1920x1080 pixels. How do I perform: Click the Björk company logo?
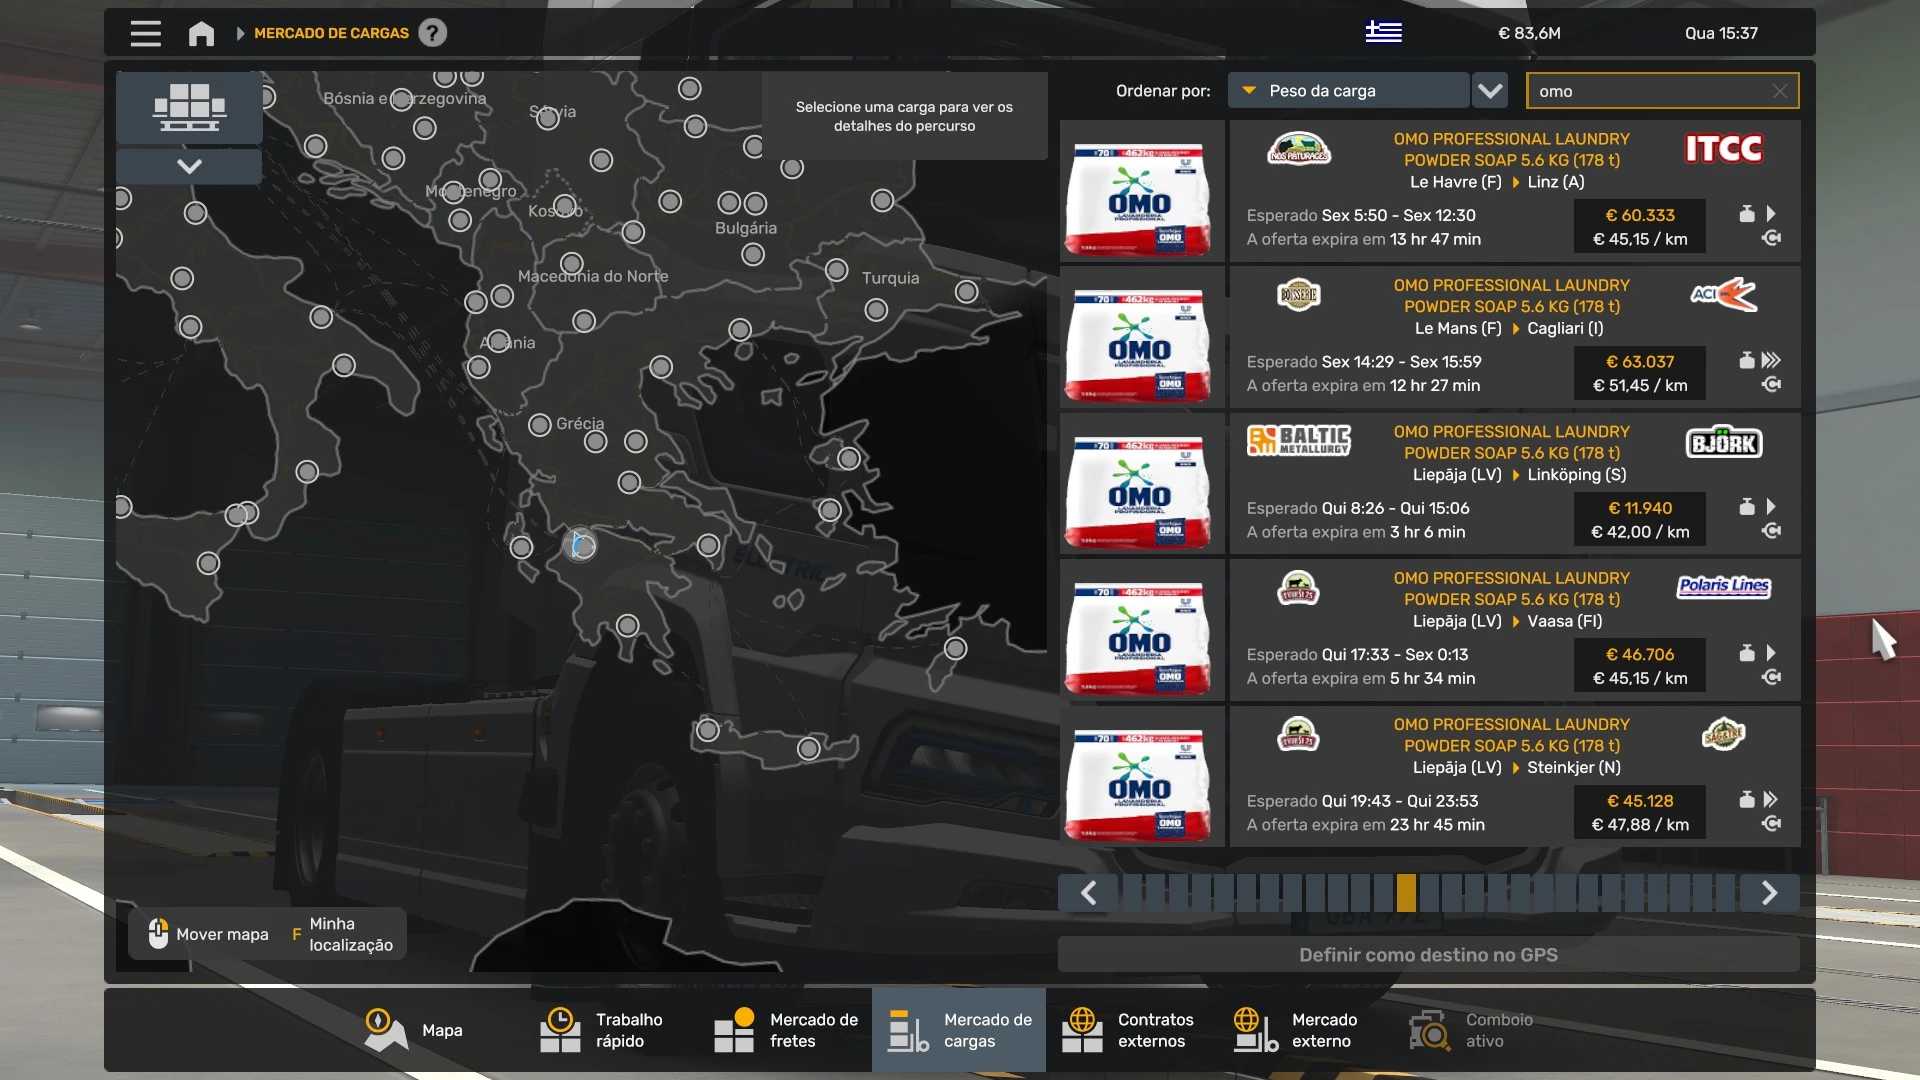tap(1724, 442)
